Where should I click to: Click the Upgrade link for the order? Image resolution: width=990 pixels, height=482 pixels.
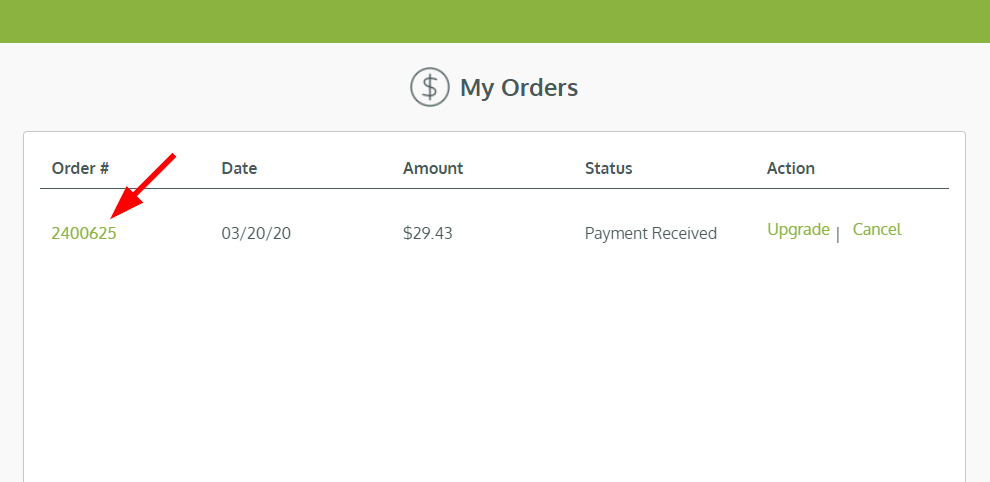pos(798,229)
